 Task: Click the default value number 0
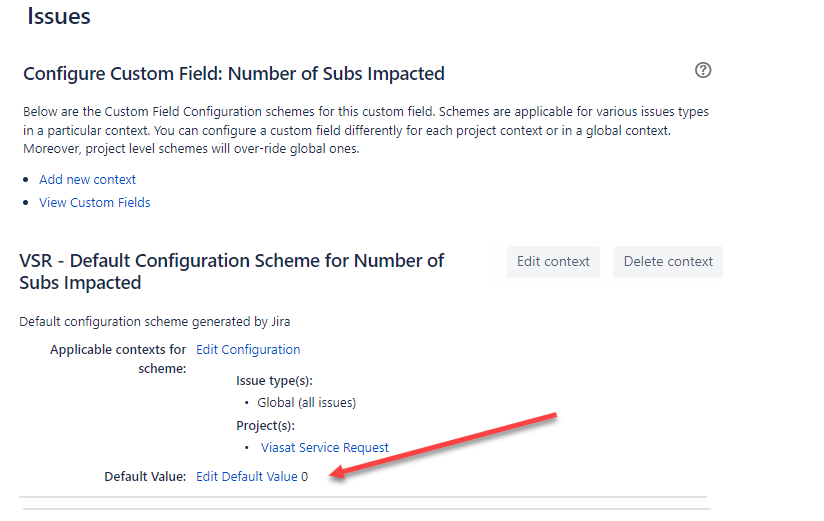(x=304, y=477)
